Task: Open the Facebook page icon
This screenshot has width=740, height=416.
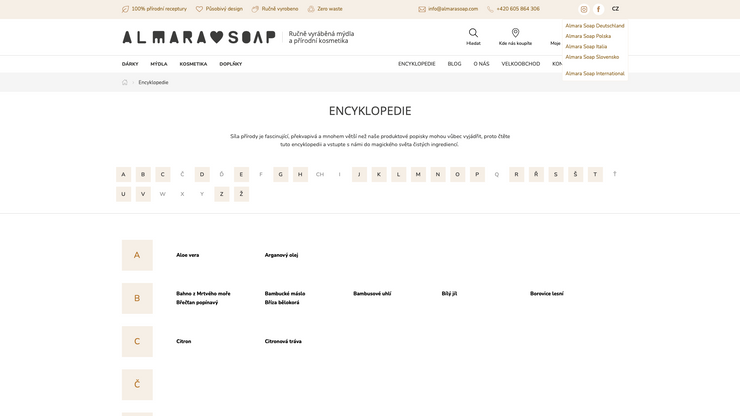Action: pyautogui.click(x=599, y=9)
